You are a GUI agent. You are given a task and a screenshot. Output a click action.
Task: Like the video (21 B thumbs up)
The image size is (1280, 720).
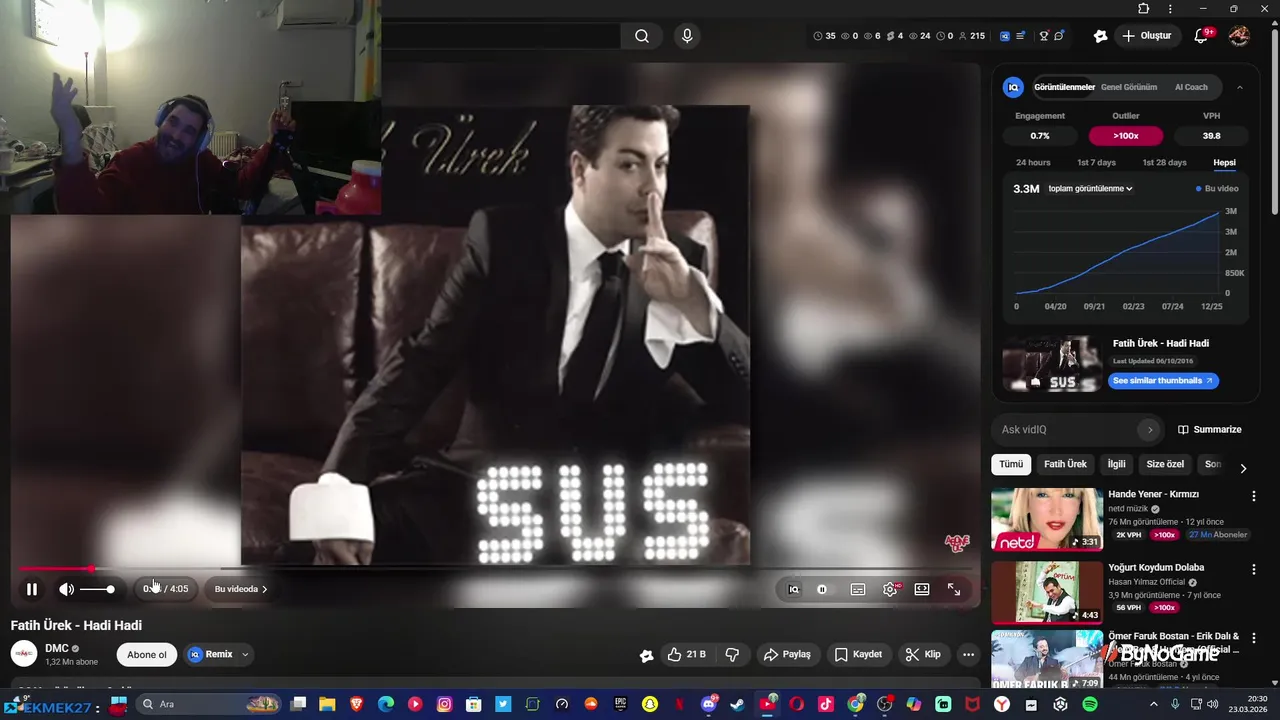tap(686, 654)
